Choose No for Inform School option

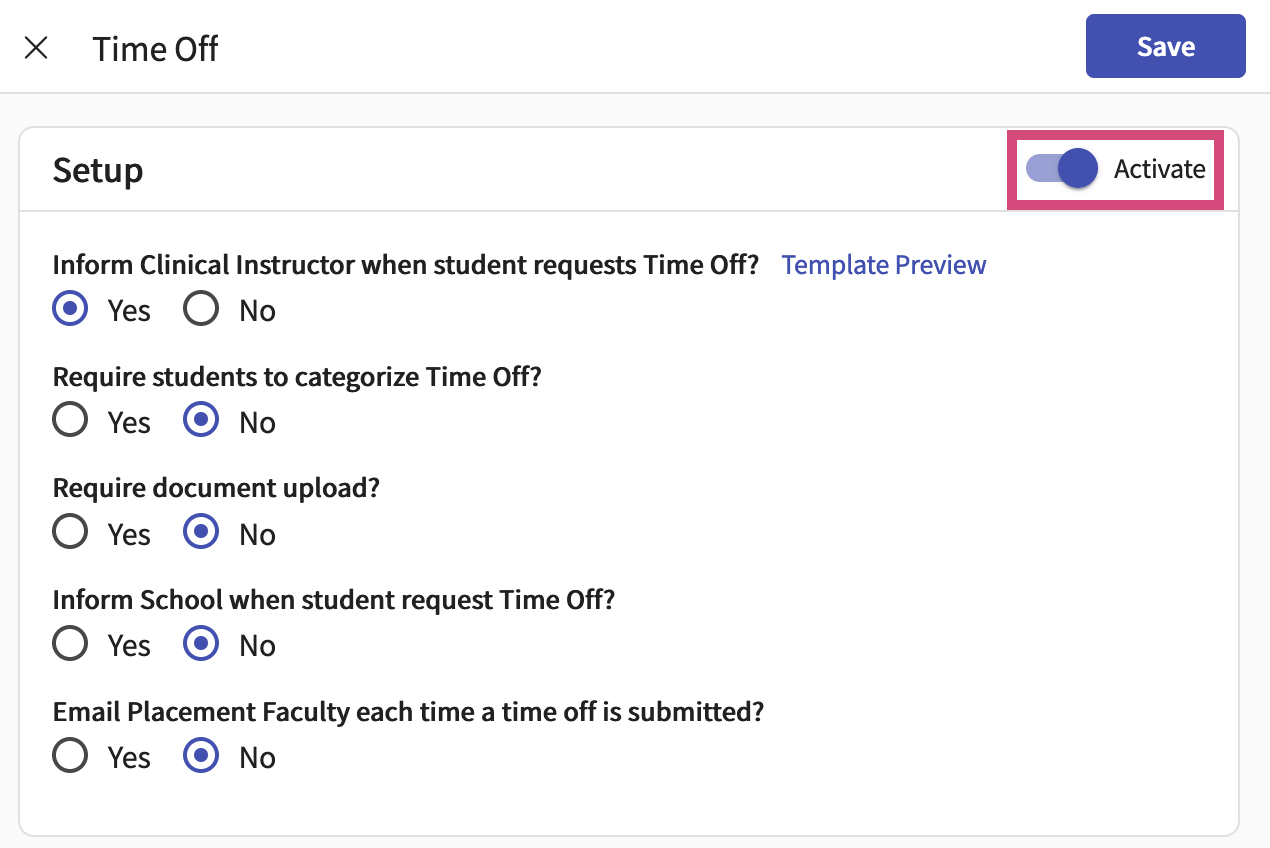coord(201,645)
